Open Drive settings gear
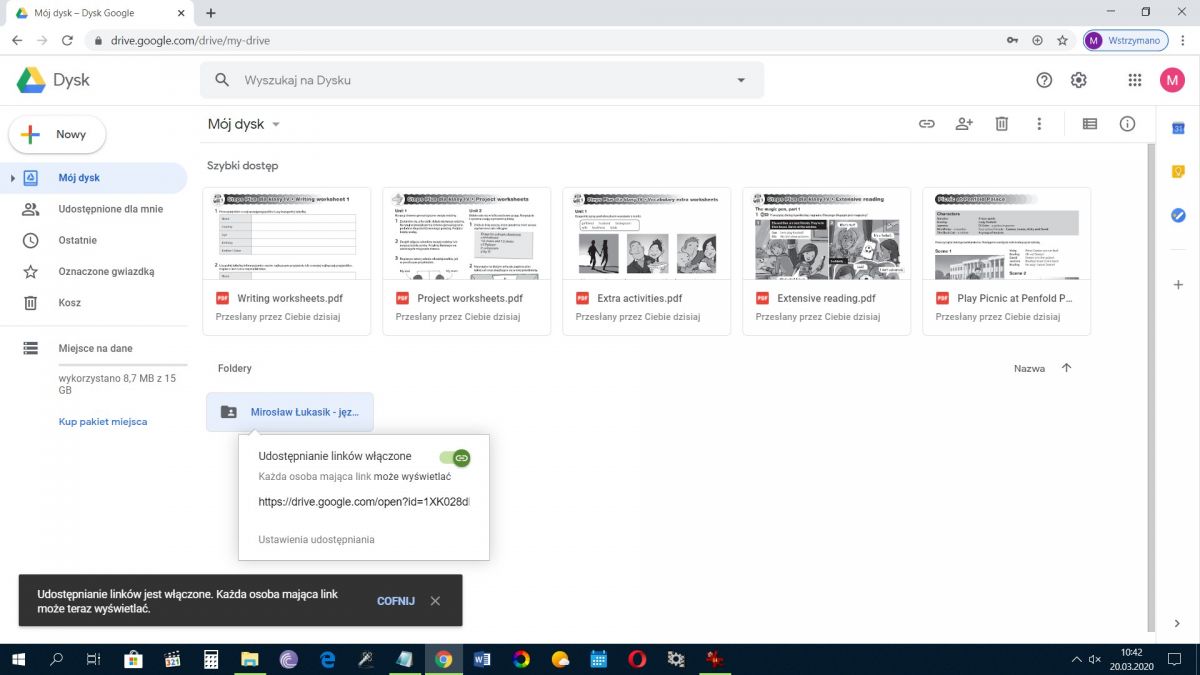The height and width of the screenshot is (675, 1200). (1079, 80)
